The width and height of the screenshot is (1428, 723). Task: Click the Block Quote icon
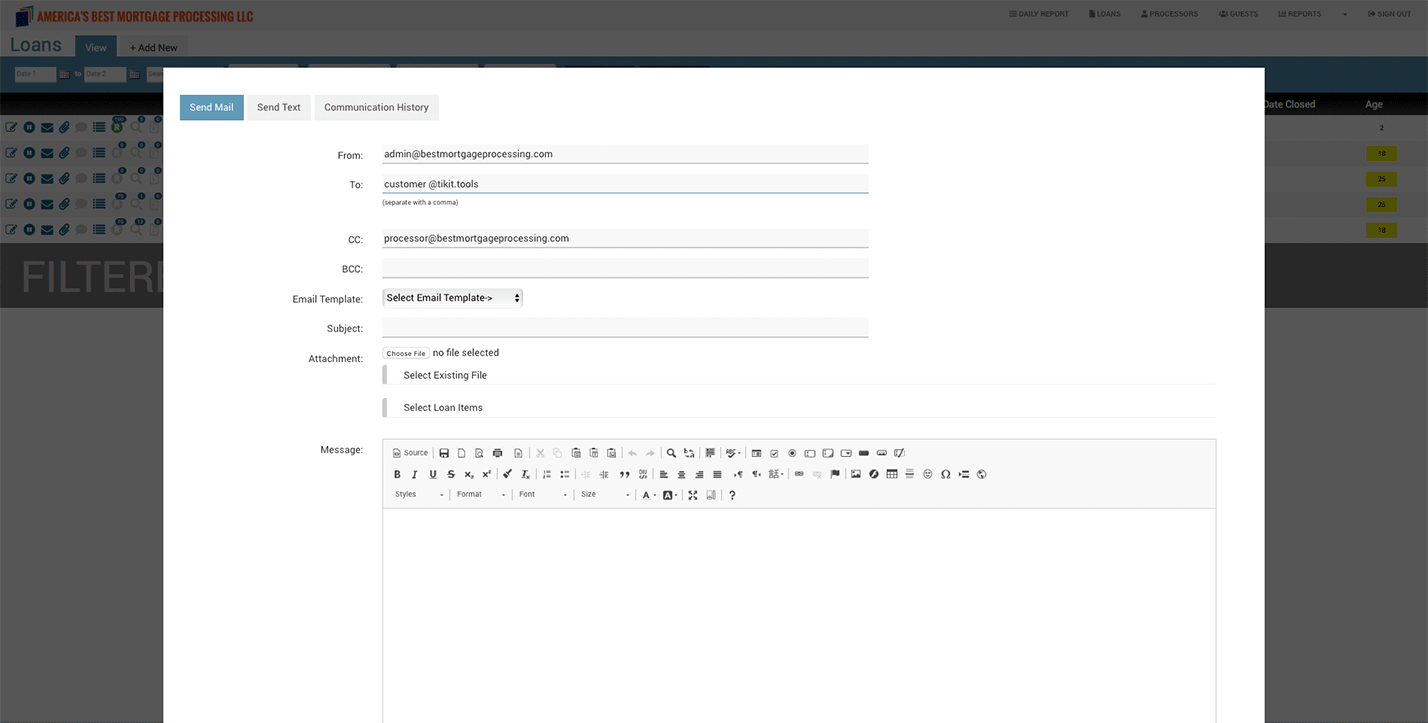tap(625, 474)
